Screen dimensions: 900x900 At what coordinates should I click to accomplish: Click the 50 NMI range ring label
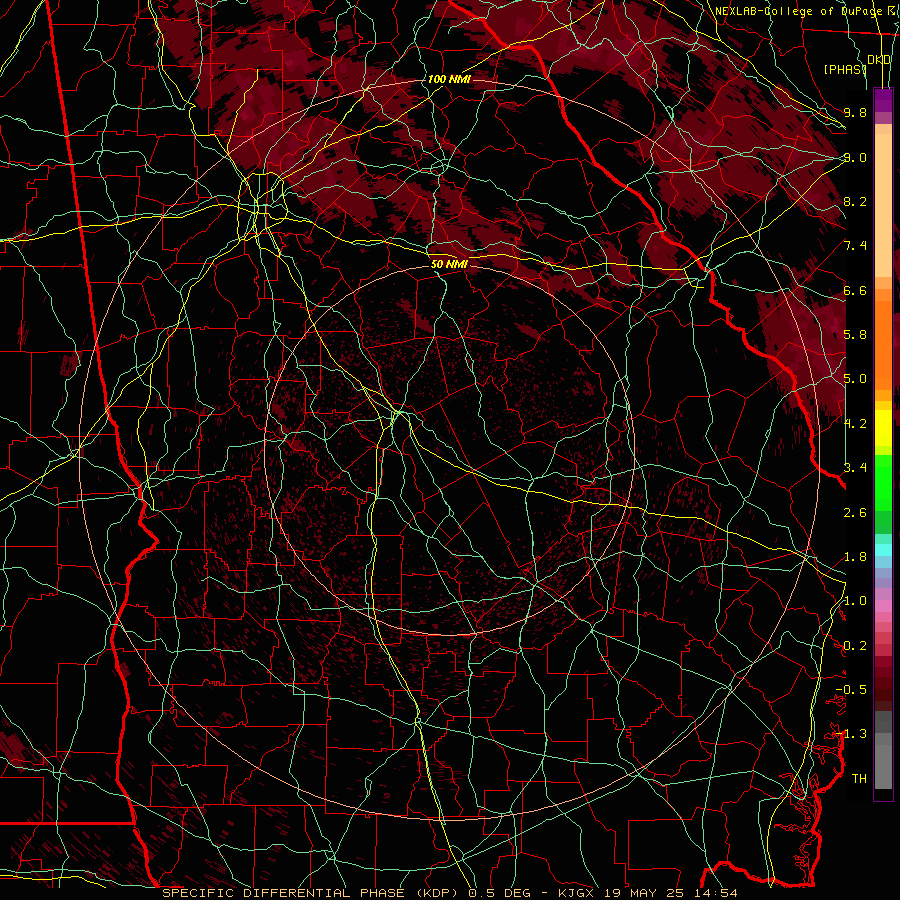[449, 264]
